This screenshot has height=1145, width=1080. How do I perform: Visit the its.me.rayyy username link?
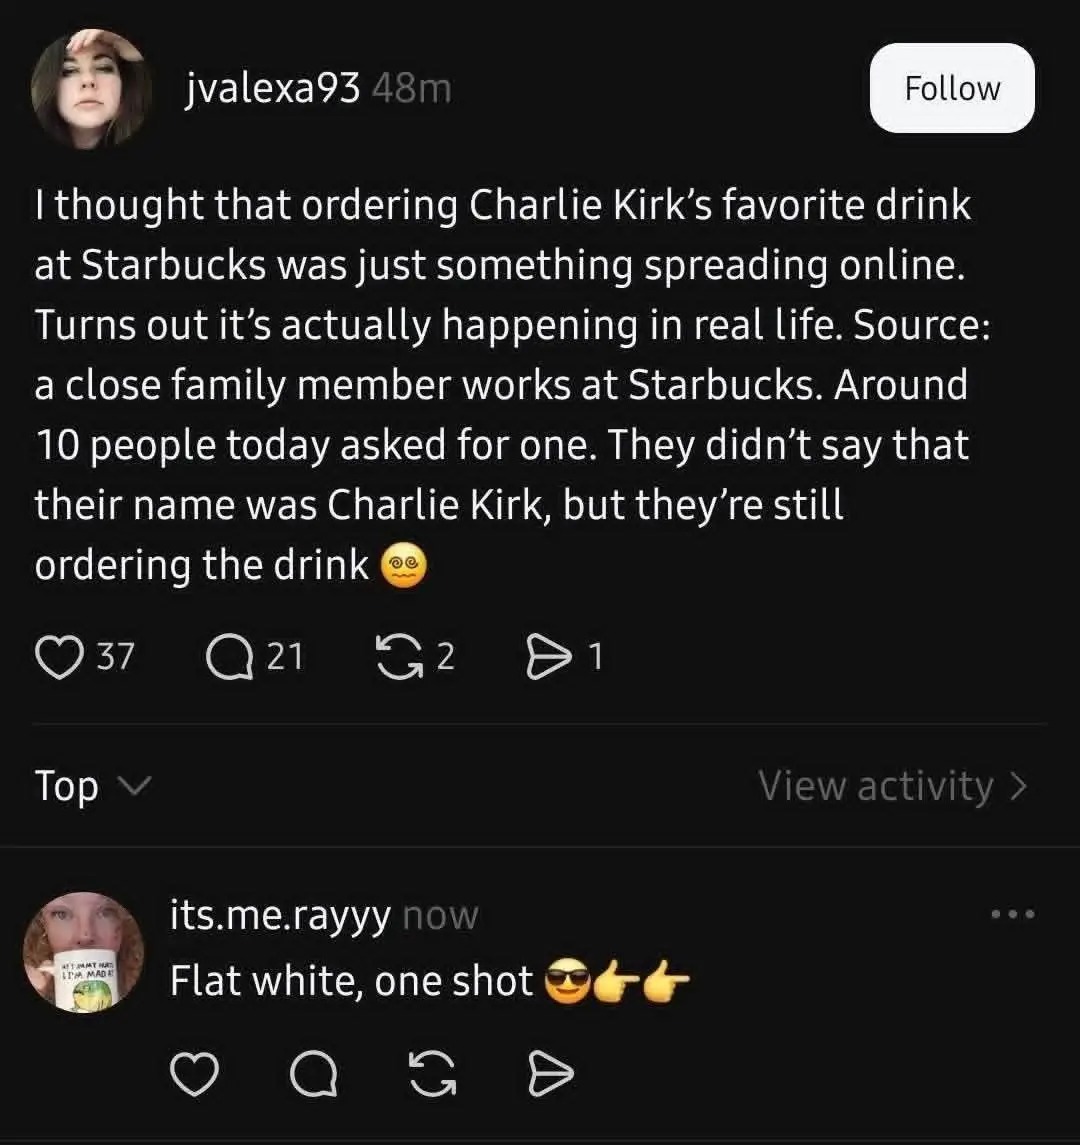[280, 916]
